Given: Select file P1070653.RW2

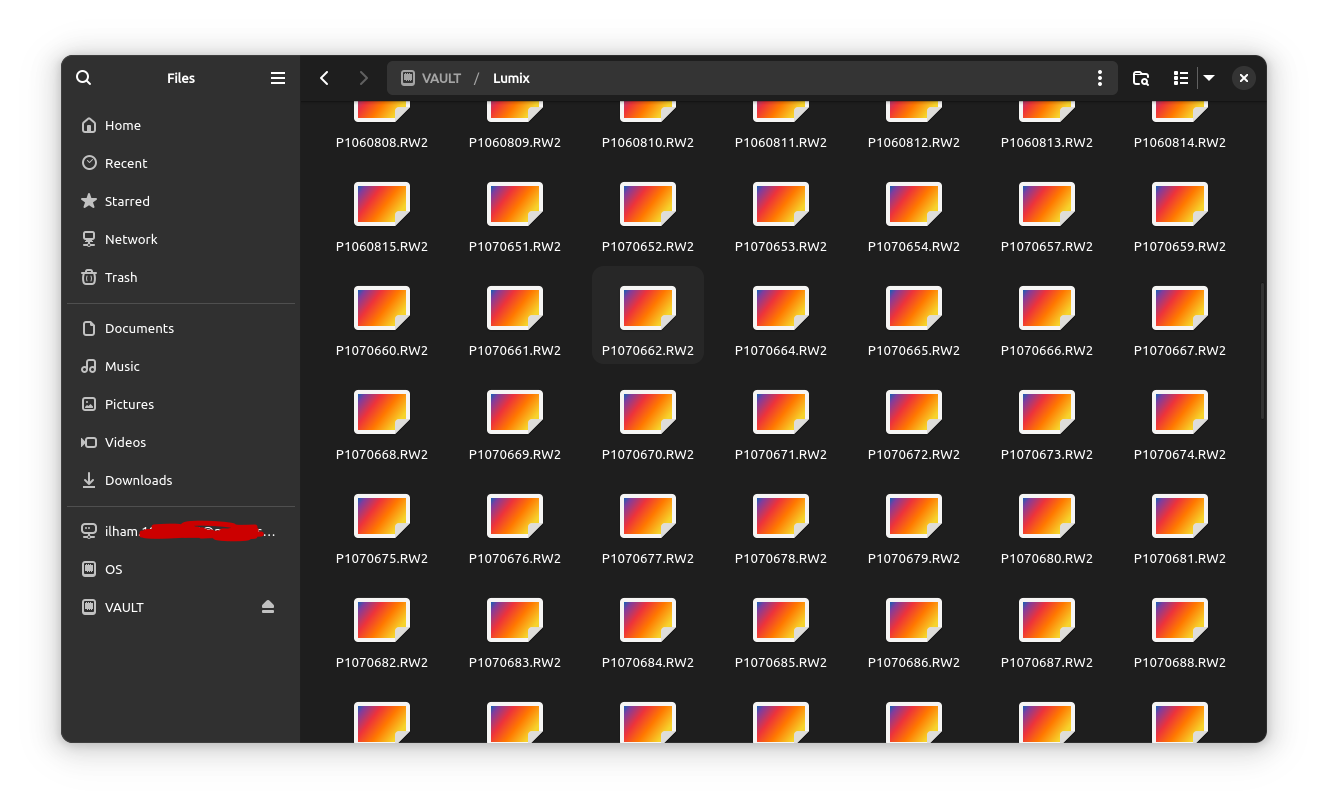Looking at the screenshot, I should point(781,217).
